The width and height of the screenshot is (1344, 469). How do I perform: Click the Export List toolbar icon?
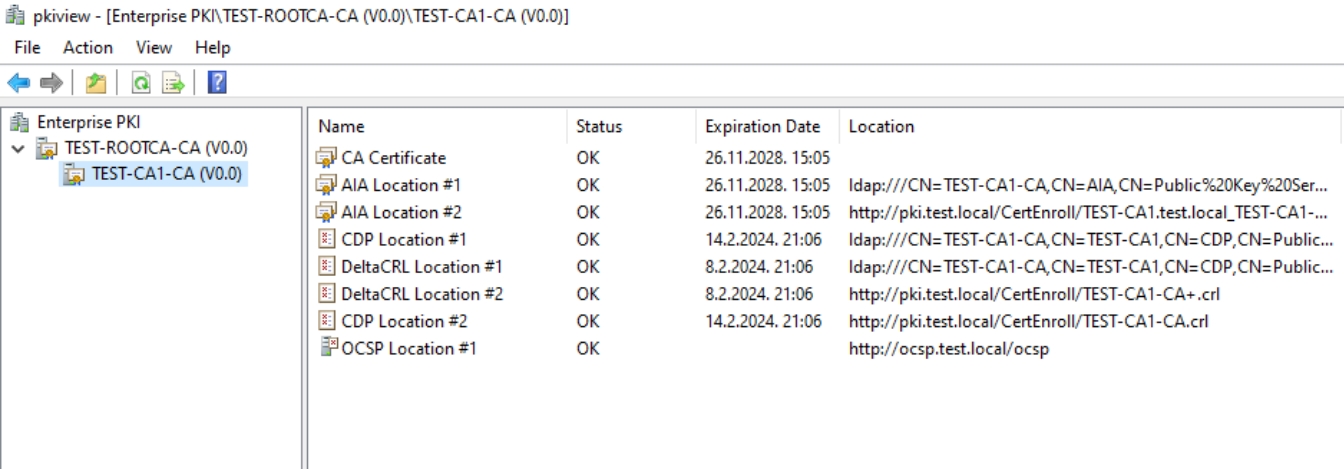tap(173, 83)
